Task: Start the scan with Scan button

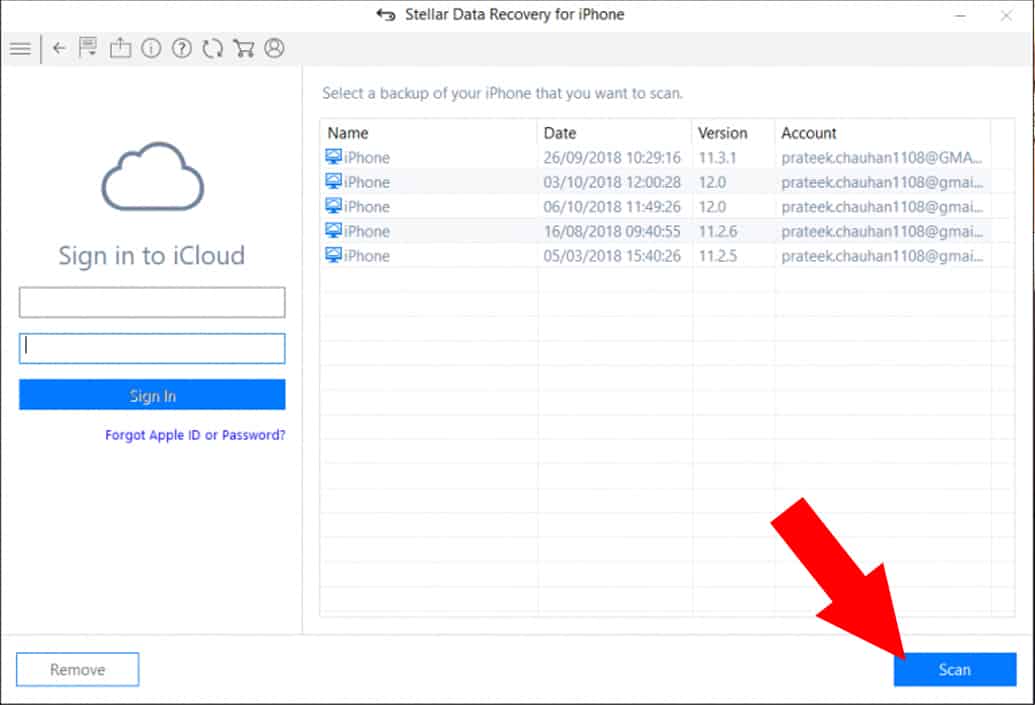Action: point(954,670)
